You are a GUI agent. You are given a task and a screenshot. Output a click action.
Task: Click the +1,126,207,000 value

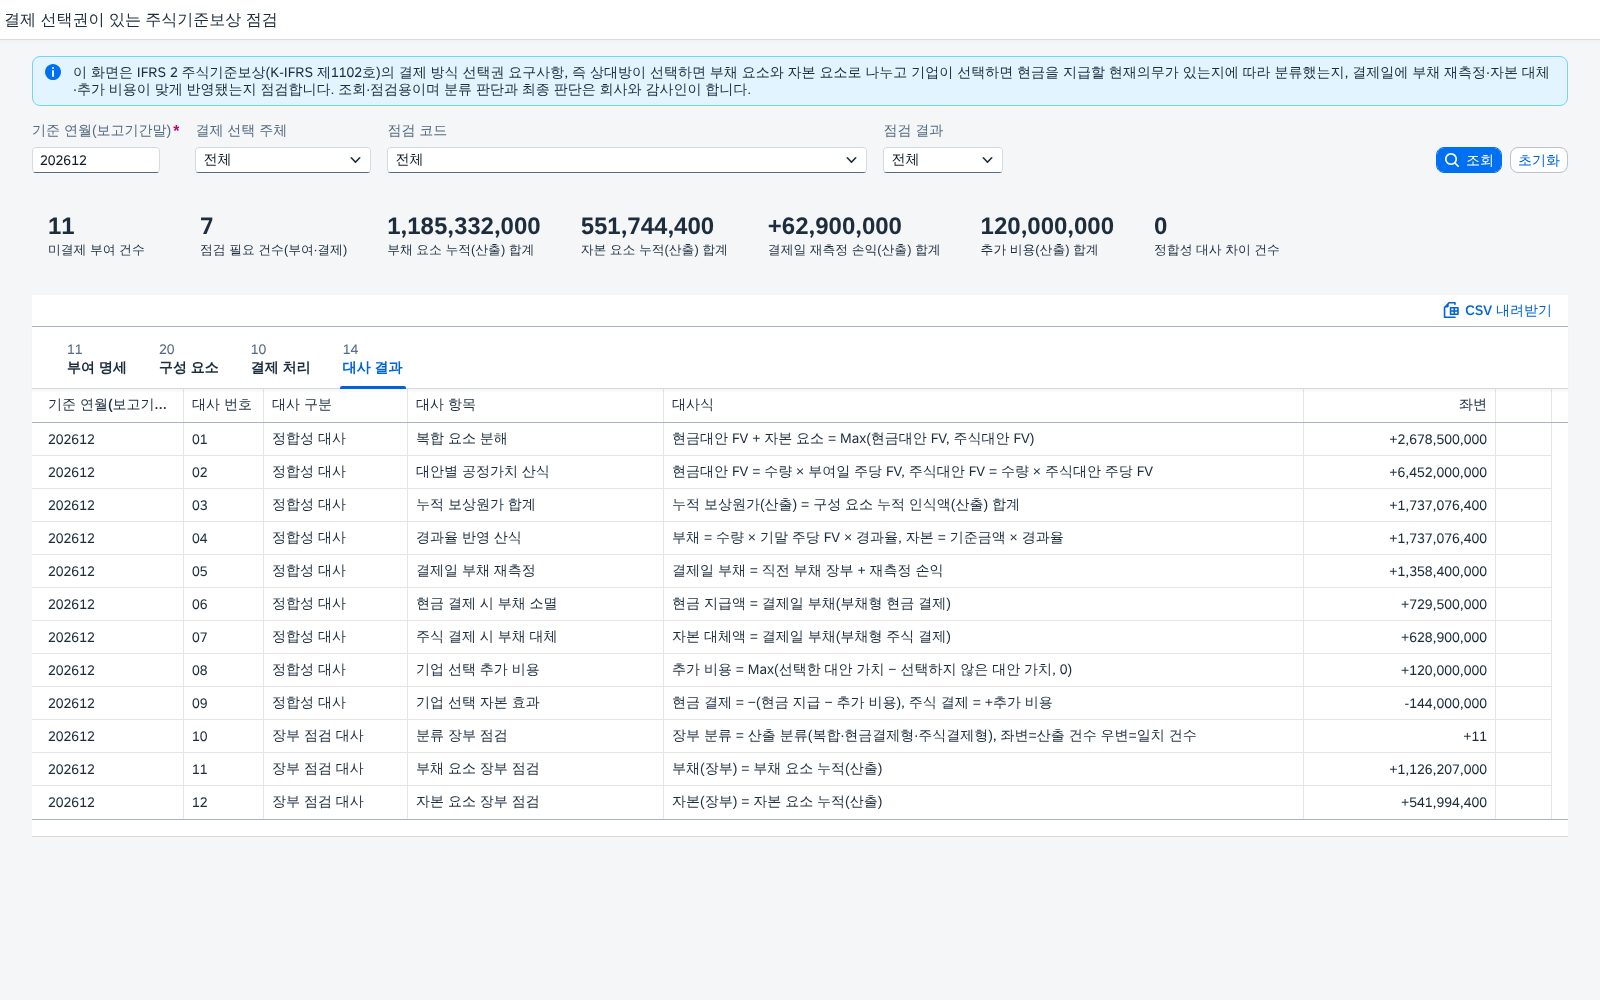(x=1438, y=769)
